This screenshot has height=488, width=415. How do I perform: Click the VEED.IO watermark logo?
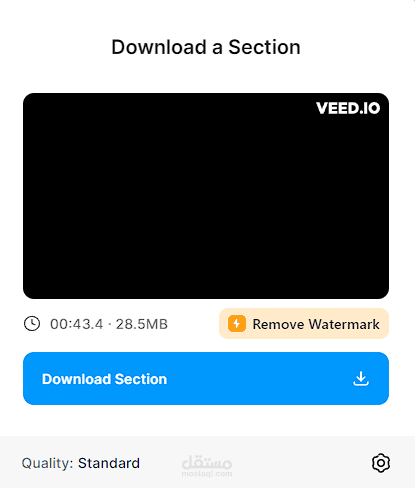pyautogui.click(x=348, y=108)
